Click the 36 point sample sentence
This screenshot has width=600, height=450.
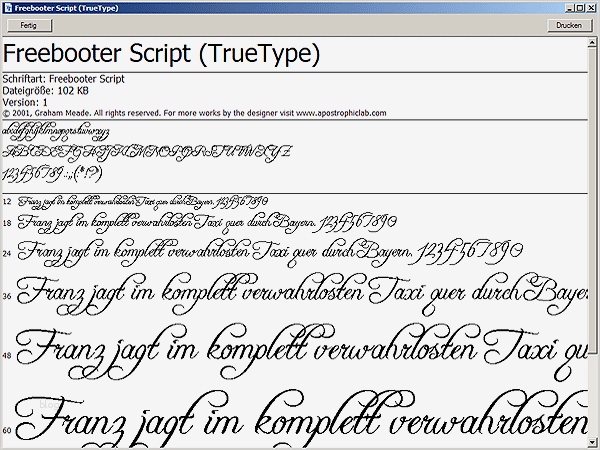coord(300,294)
